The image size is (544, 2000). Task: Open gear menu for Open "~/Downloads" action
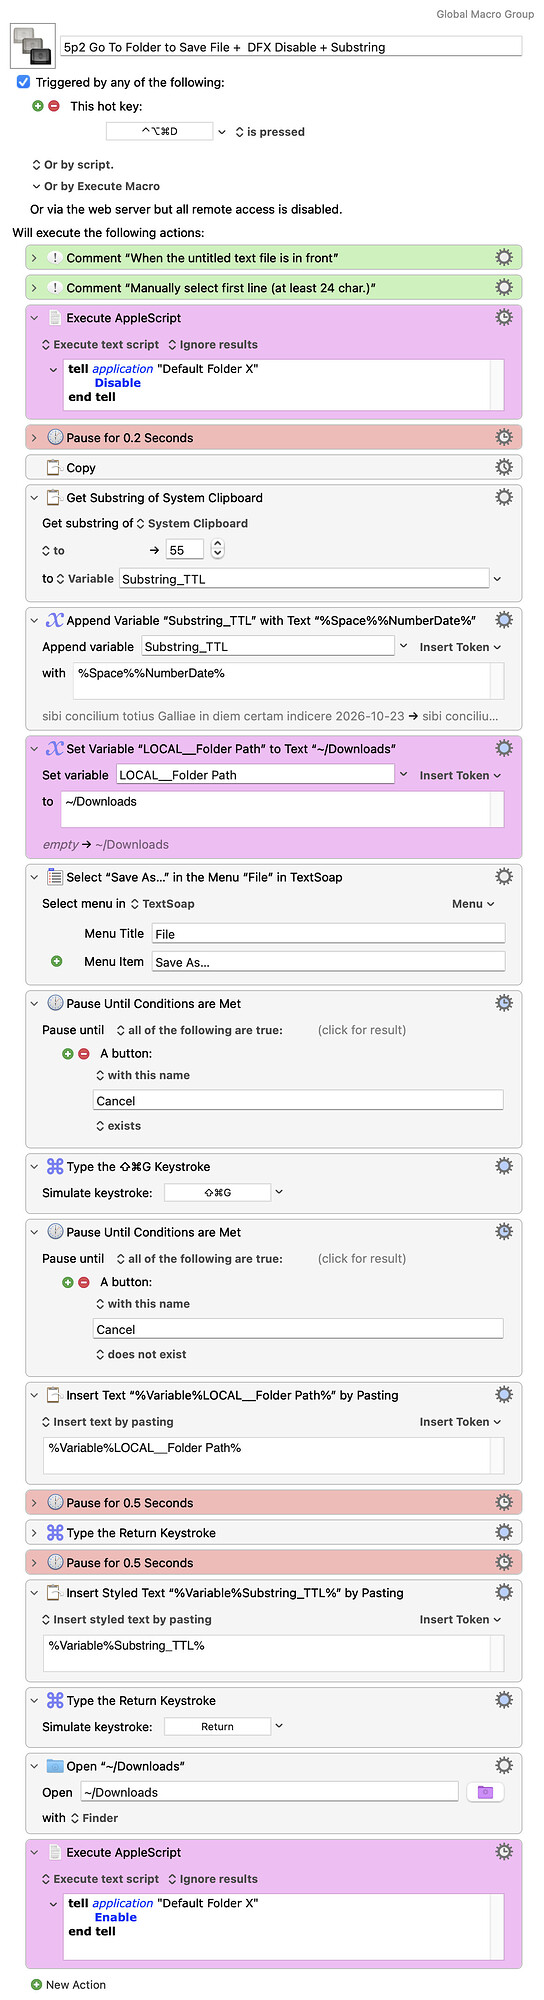(x=504, y=1767)
